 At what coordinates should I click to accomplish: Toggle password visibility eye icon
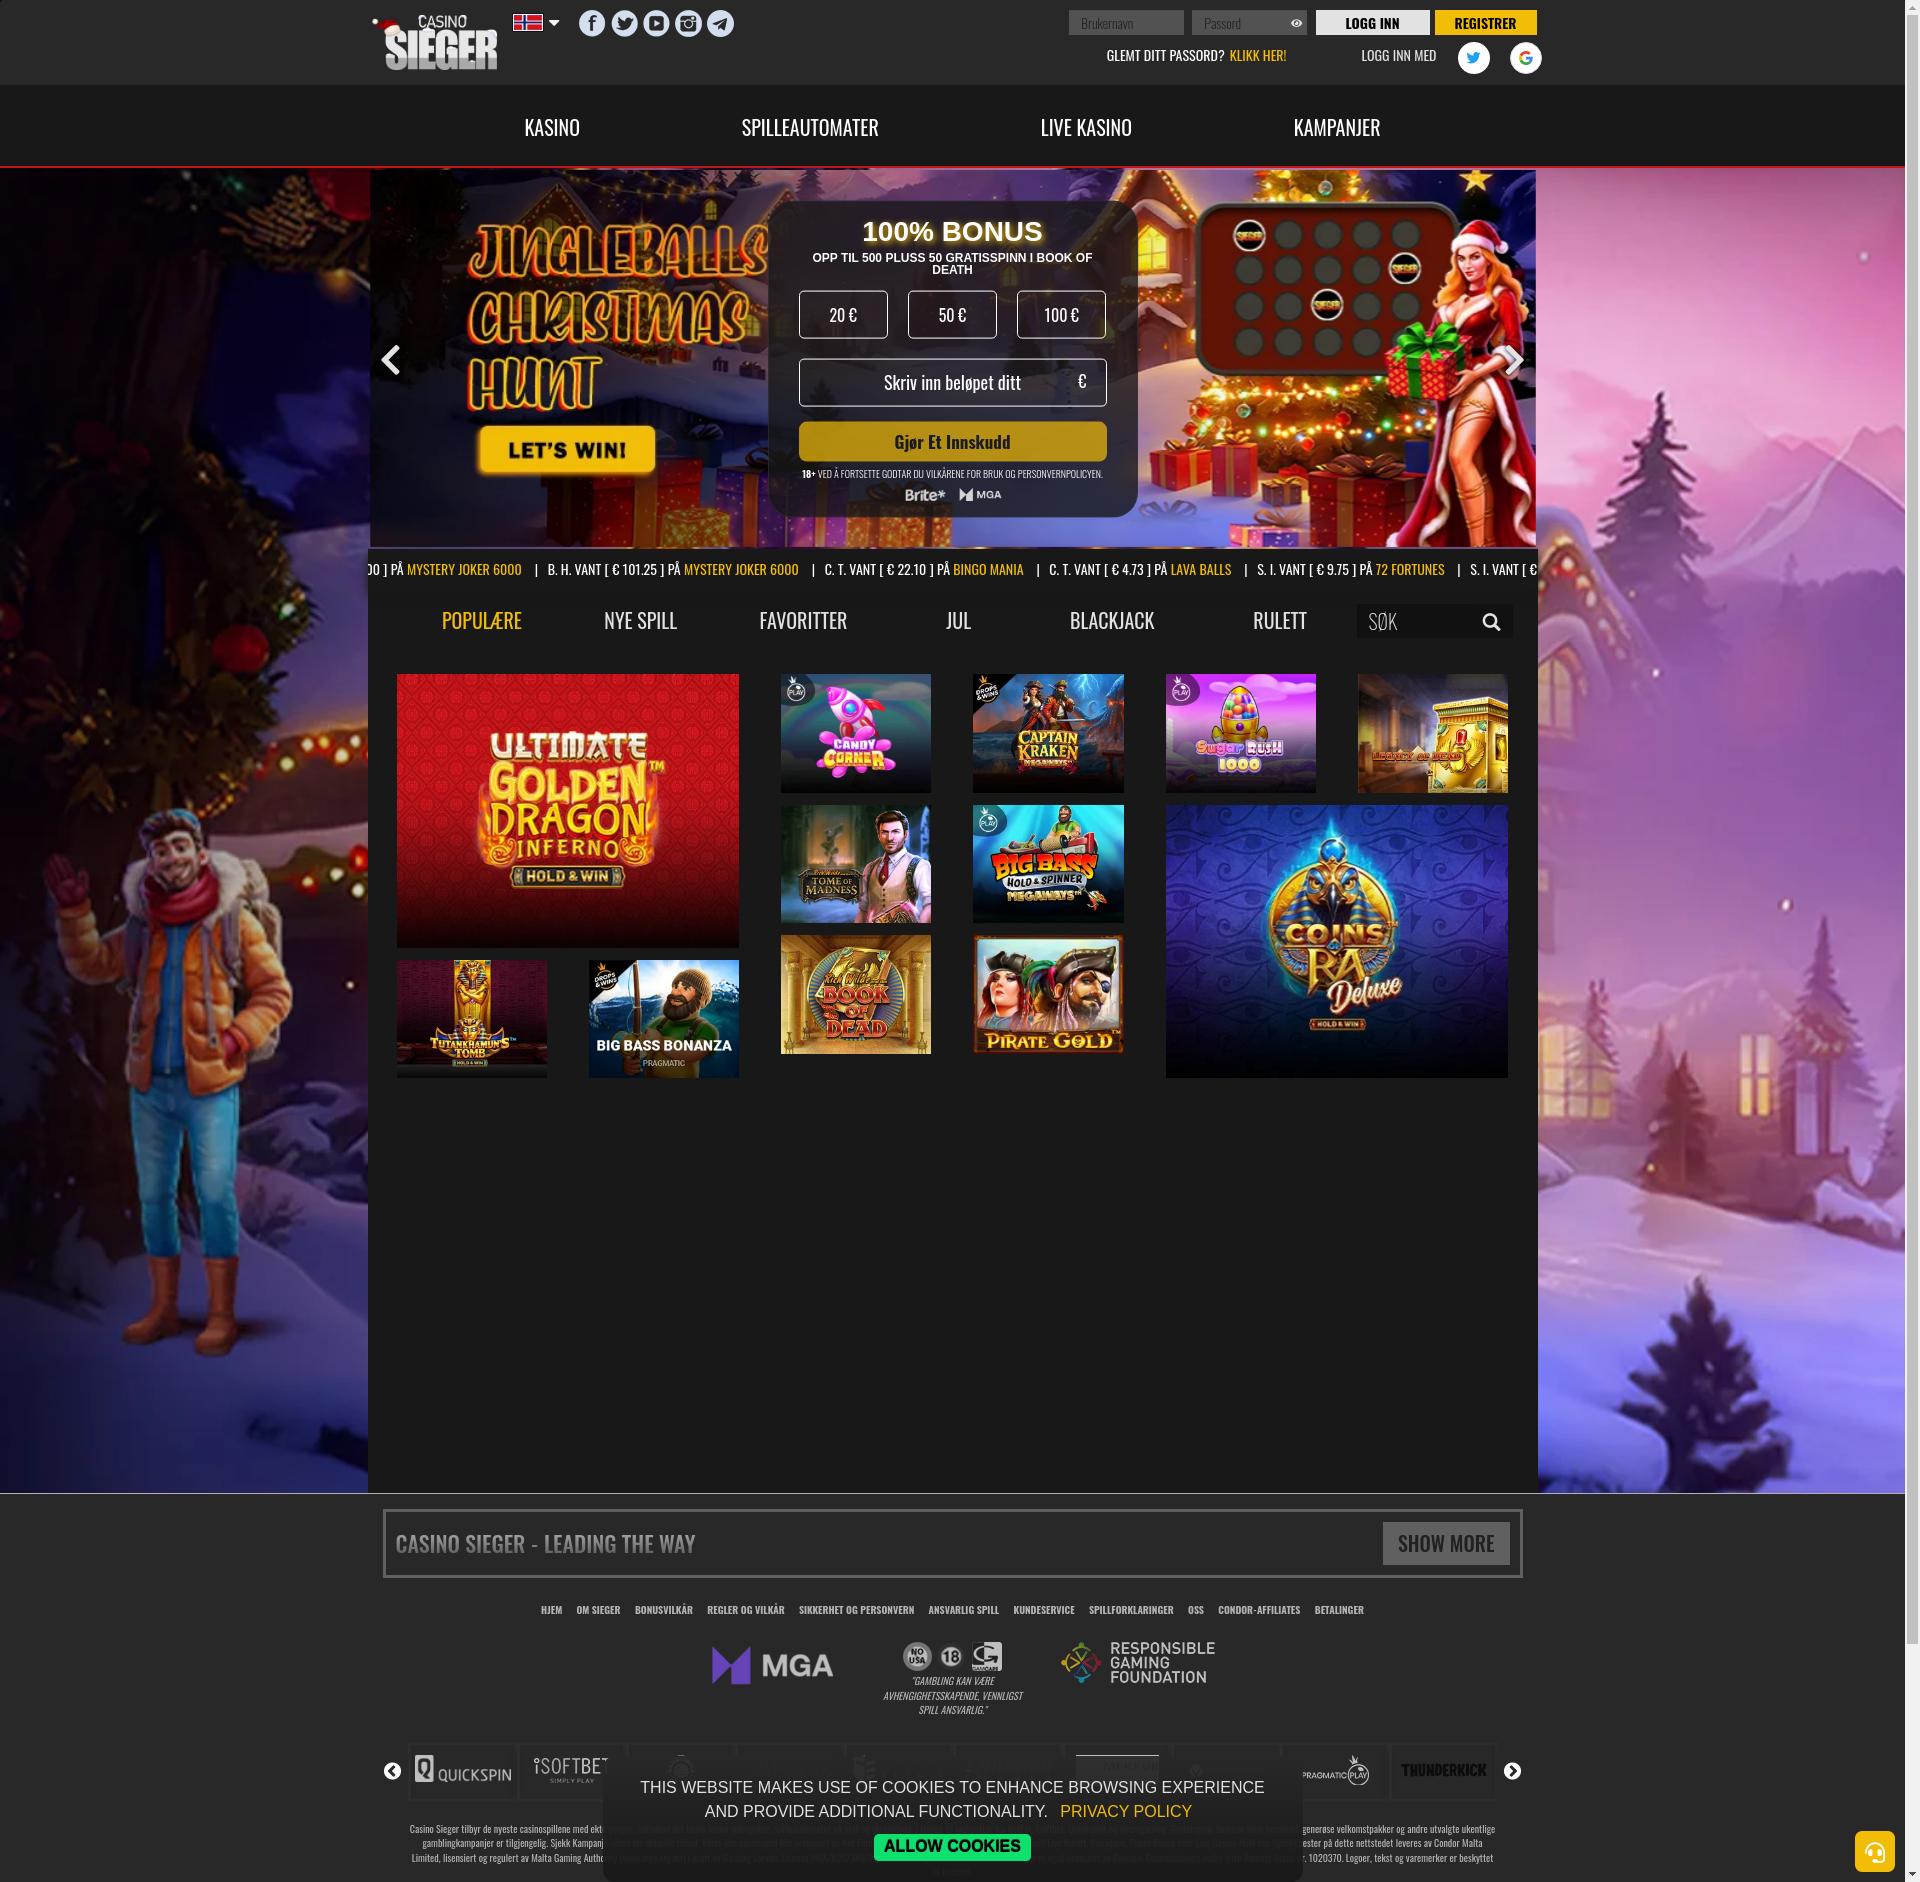tap(1296, 23)
